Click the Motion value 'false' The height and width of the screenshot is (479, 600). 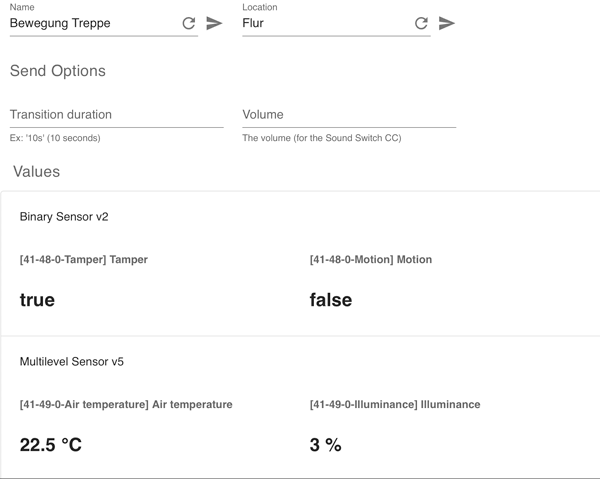[x=331, y=299]
